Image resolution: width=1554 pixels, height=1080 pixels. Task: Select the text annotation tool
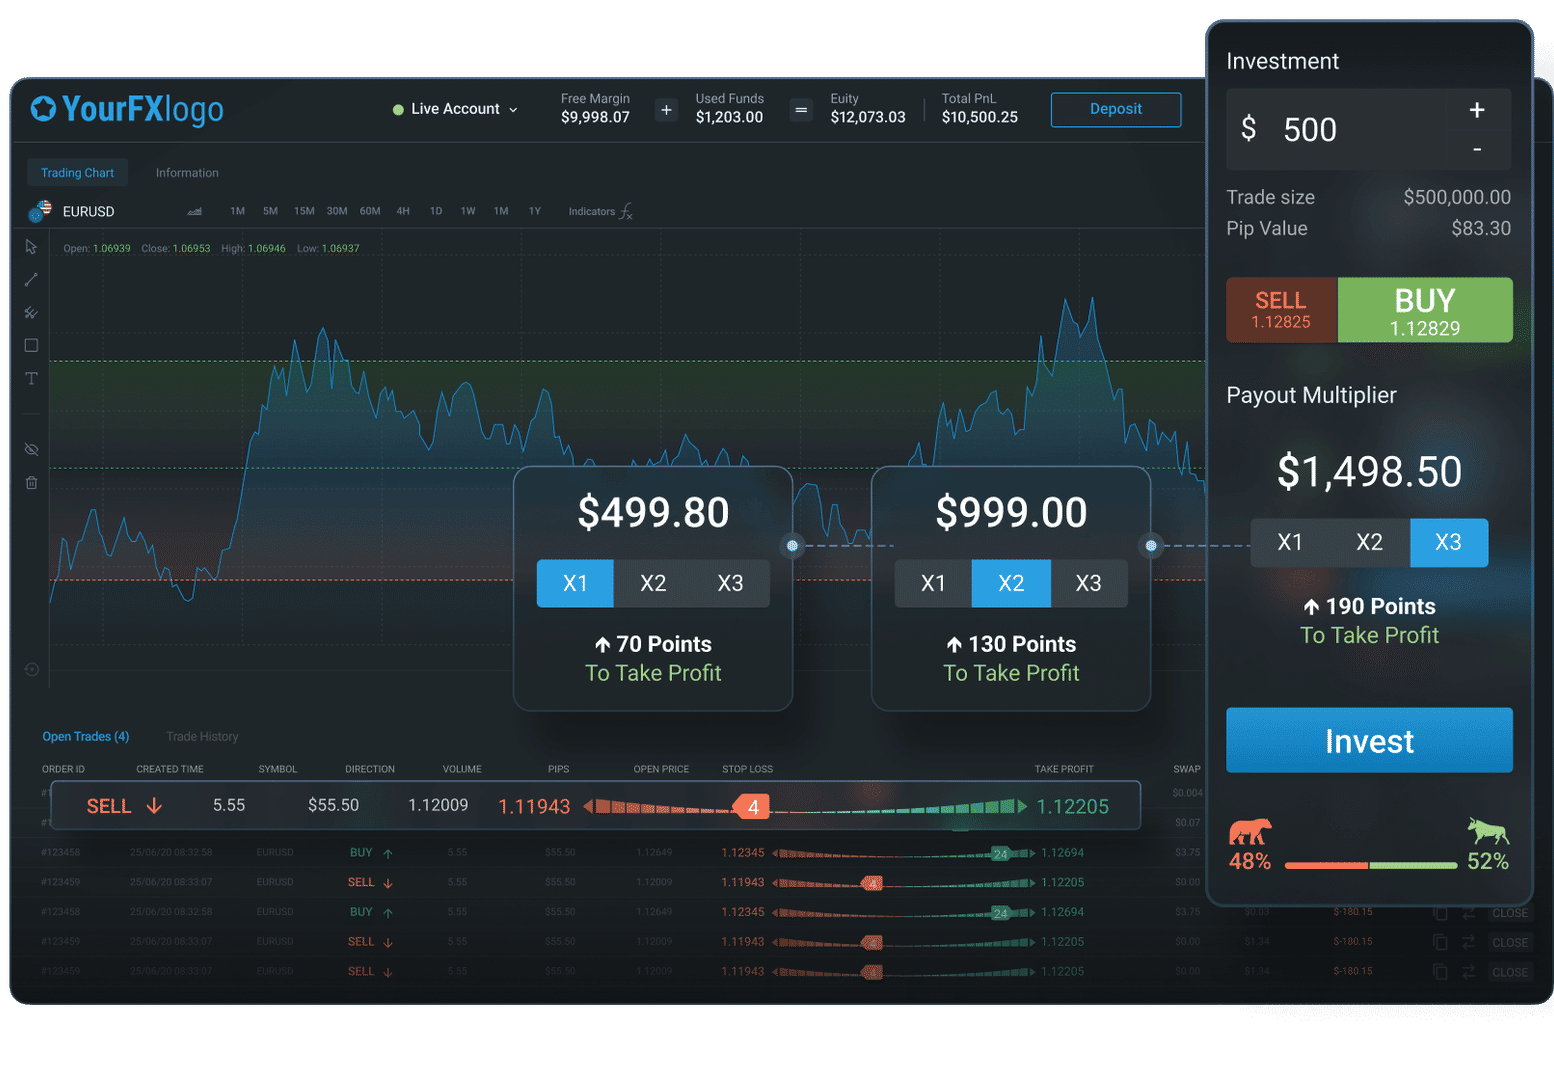pyautogui.click(x=31, y=378)
